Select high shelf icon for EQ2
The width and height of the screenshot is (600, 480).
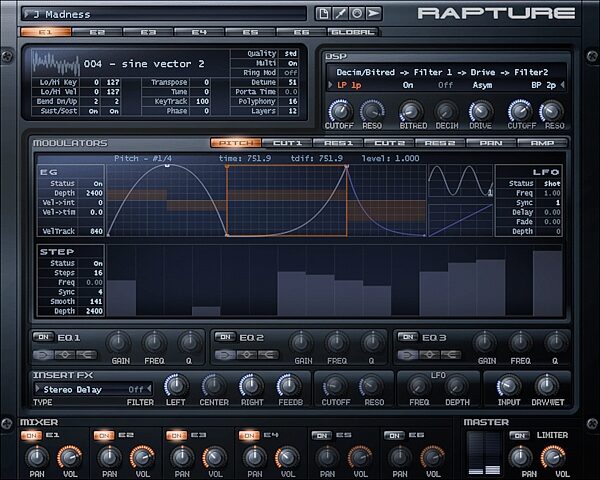click(x=268, y=355)
